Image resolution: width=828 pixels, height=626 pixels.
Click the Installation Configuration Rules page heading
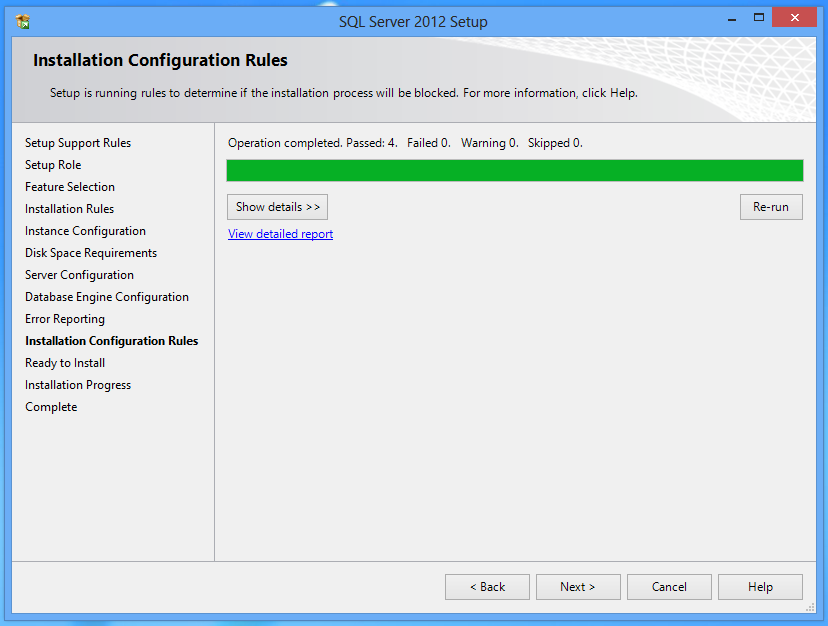click(161, 60)
